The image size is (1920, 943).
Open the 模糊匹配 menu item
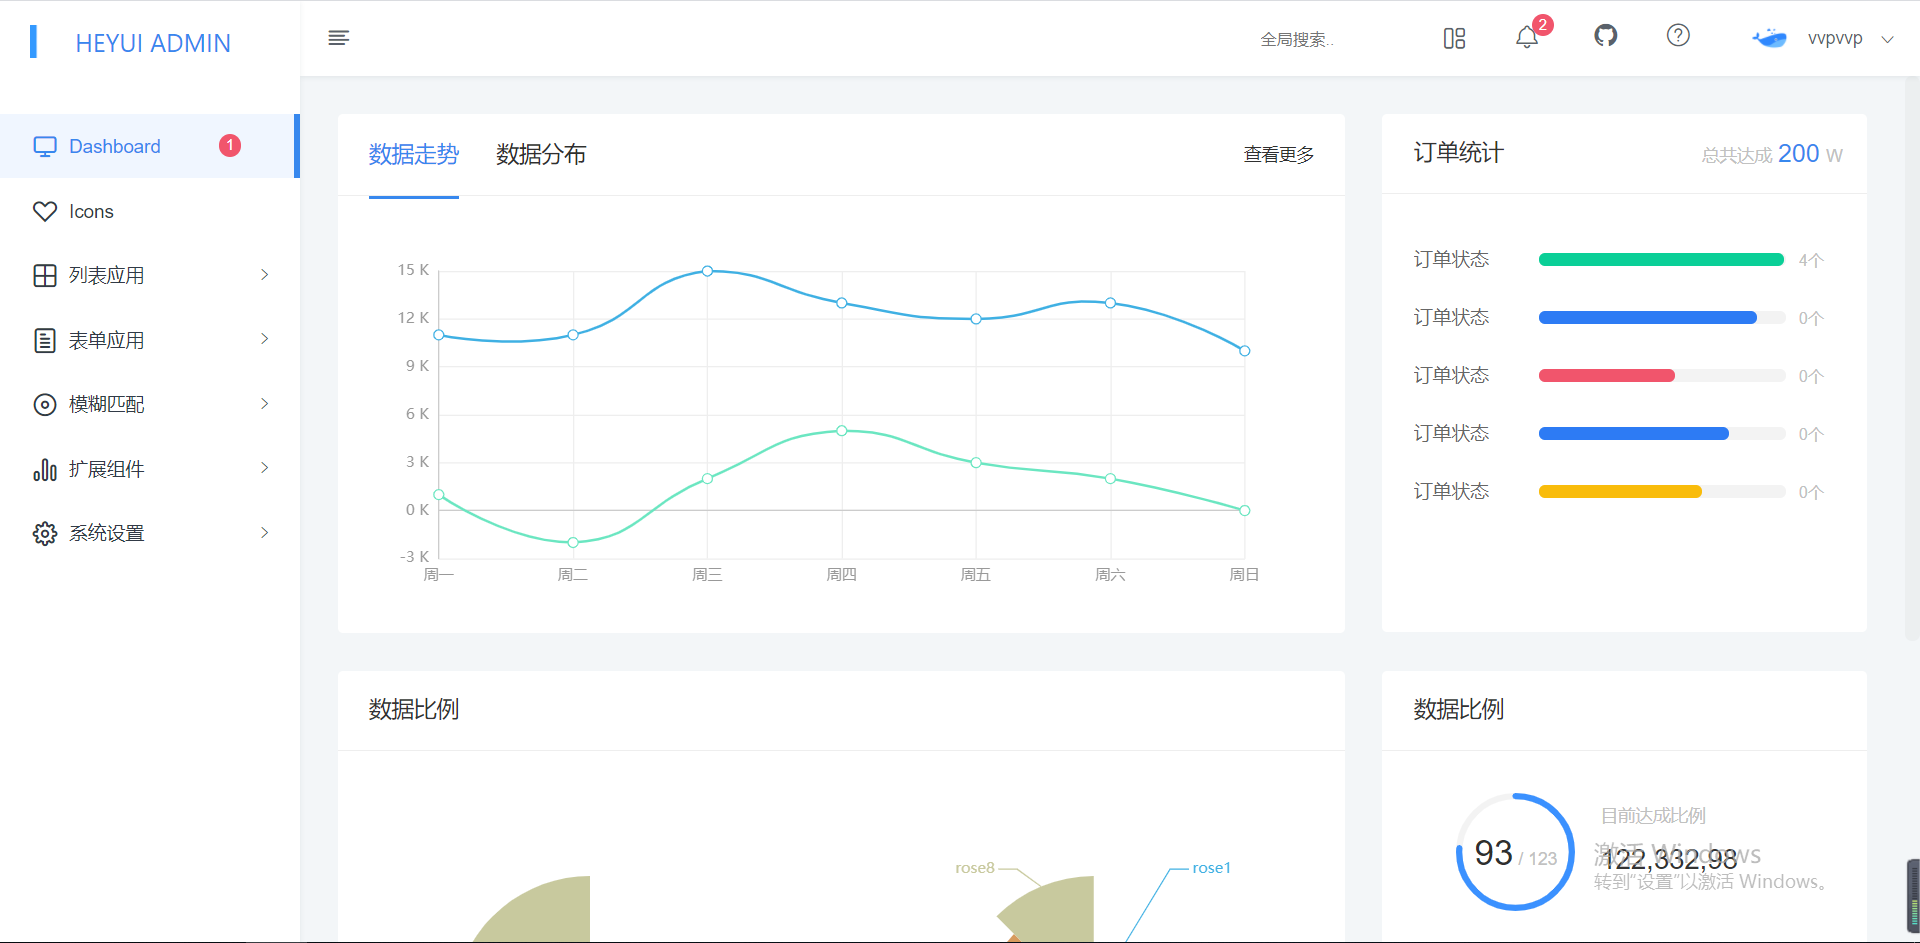[150, 405]
